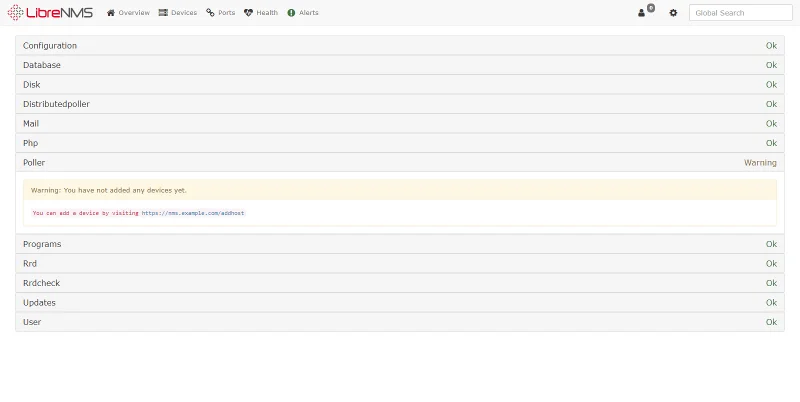Click the notification badge on user icon
Image resolution: width=800 pixels, height=402 pixels.
[650, 8]
